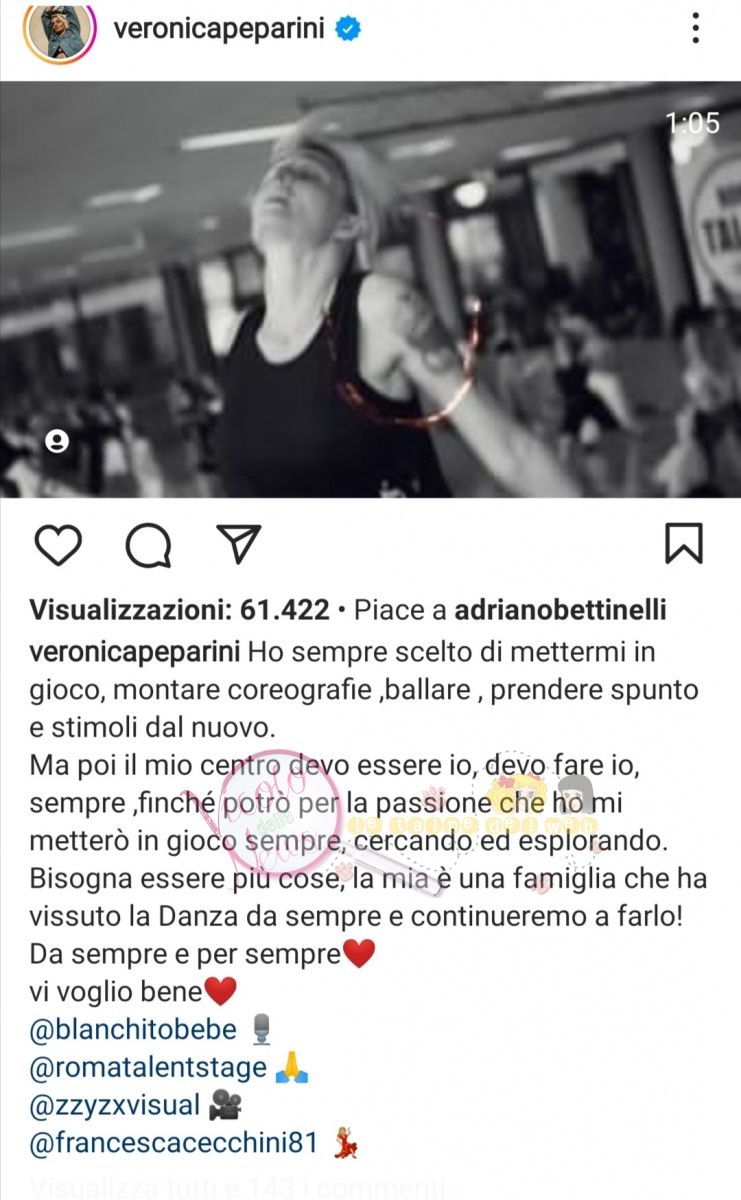View tagged people icon on video
Screen dimensions: 741x1200
pyautogui.click(x=57, y=440)
